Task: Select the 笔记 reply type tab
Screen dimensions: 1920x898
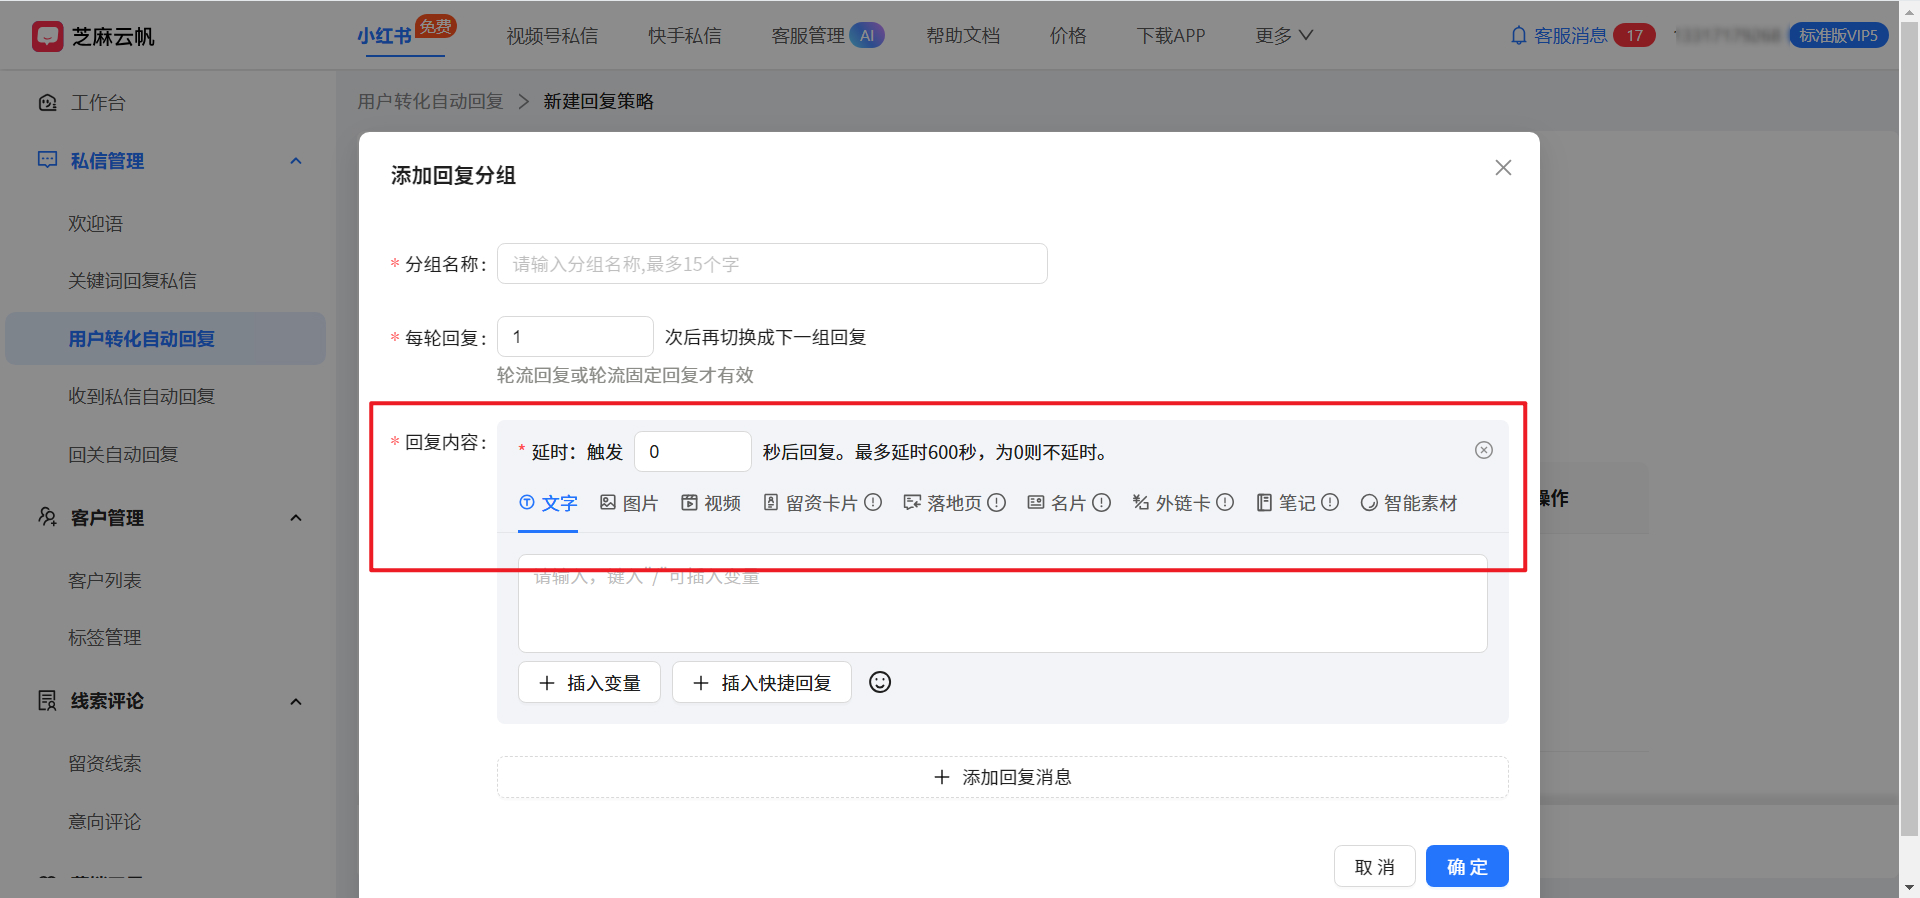Action: point(1286,503)
